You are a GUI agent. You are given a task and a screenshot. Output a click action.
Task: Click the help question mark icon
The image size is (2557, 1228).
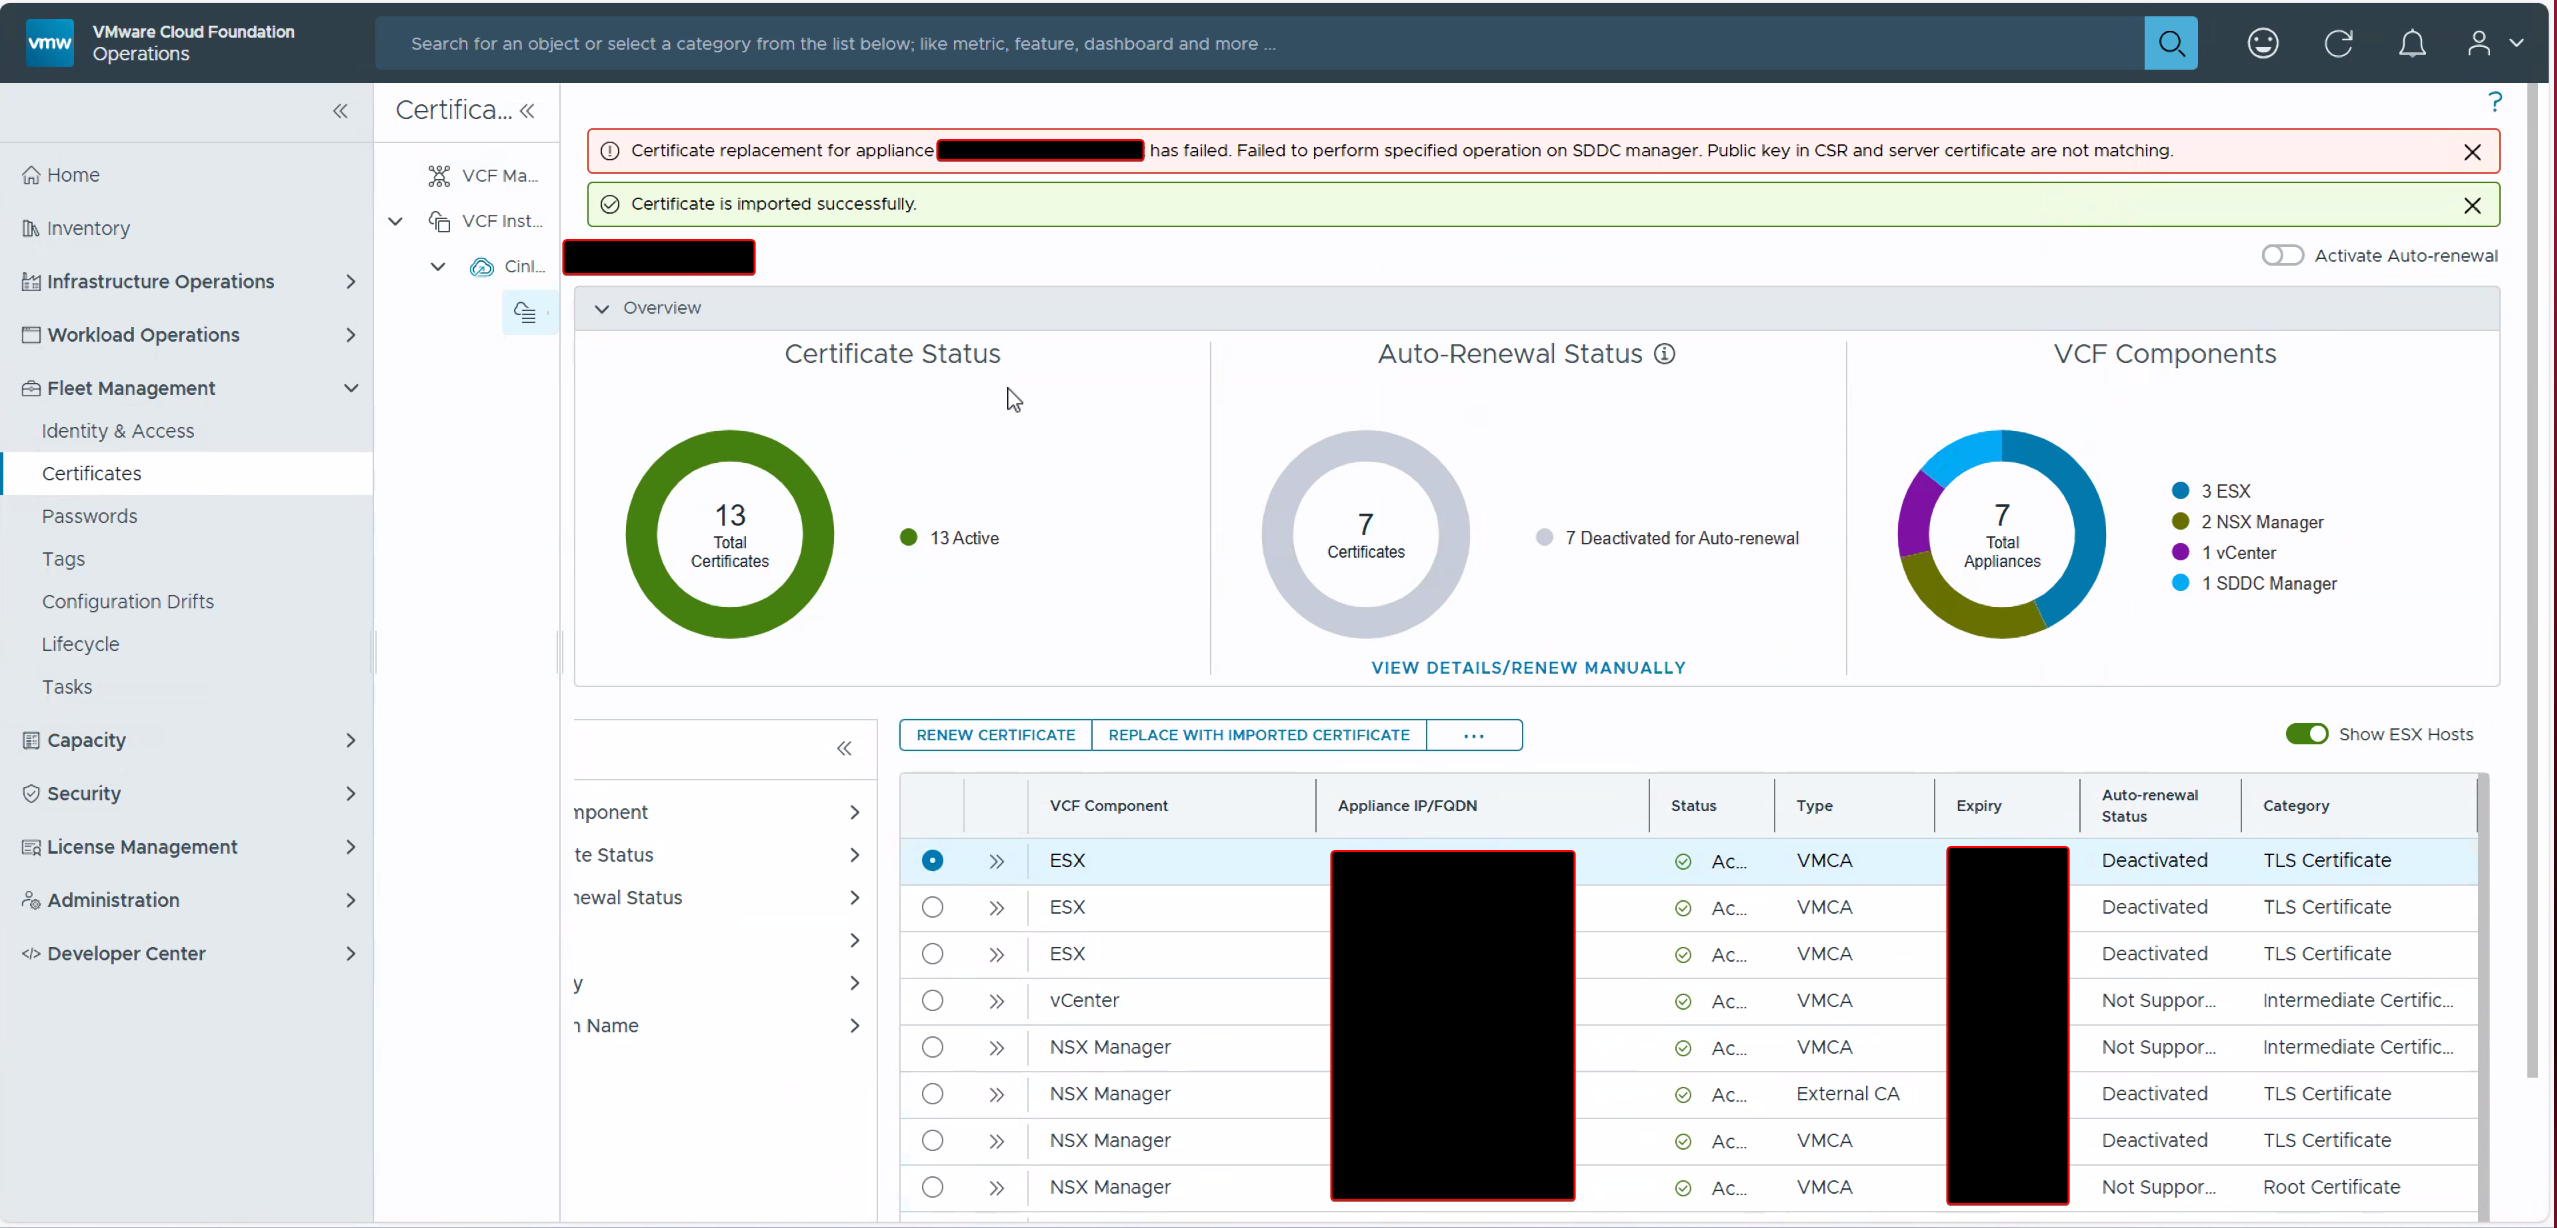[x=2494, y=102]
